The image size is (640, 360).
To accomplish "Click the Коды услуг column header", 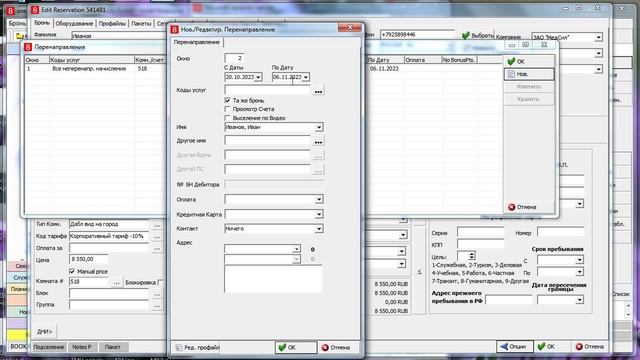I will click(92, 60).
